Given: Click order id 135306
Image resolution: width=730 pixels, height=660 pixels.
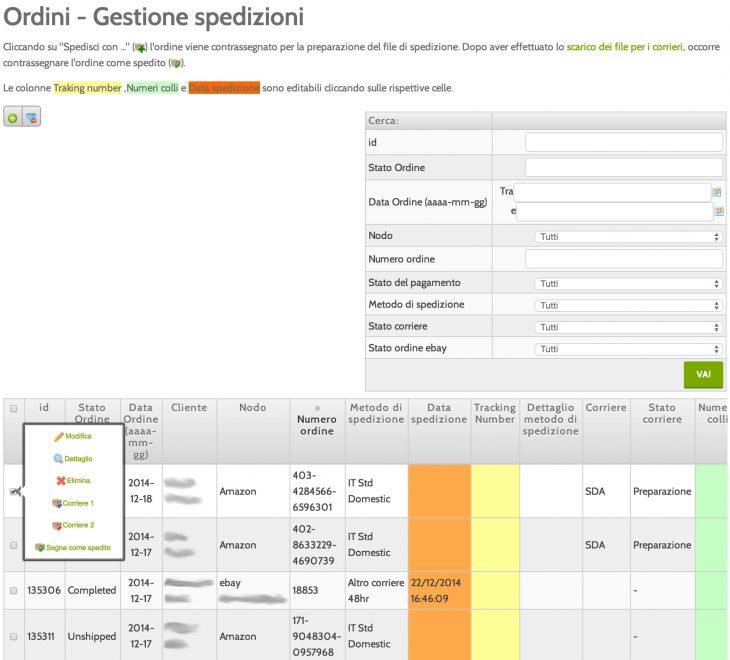Looking at the screenshot, I should 44,590.
